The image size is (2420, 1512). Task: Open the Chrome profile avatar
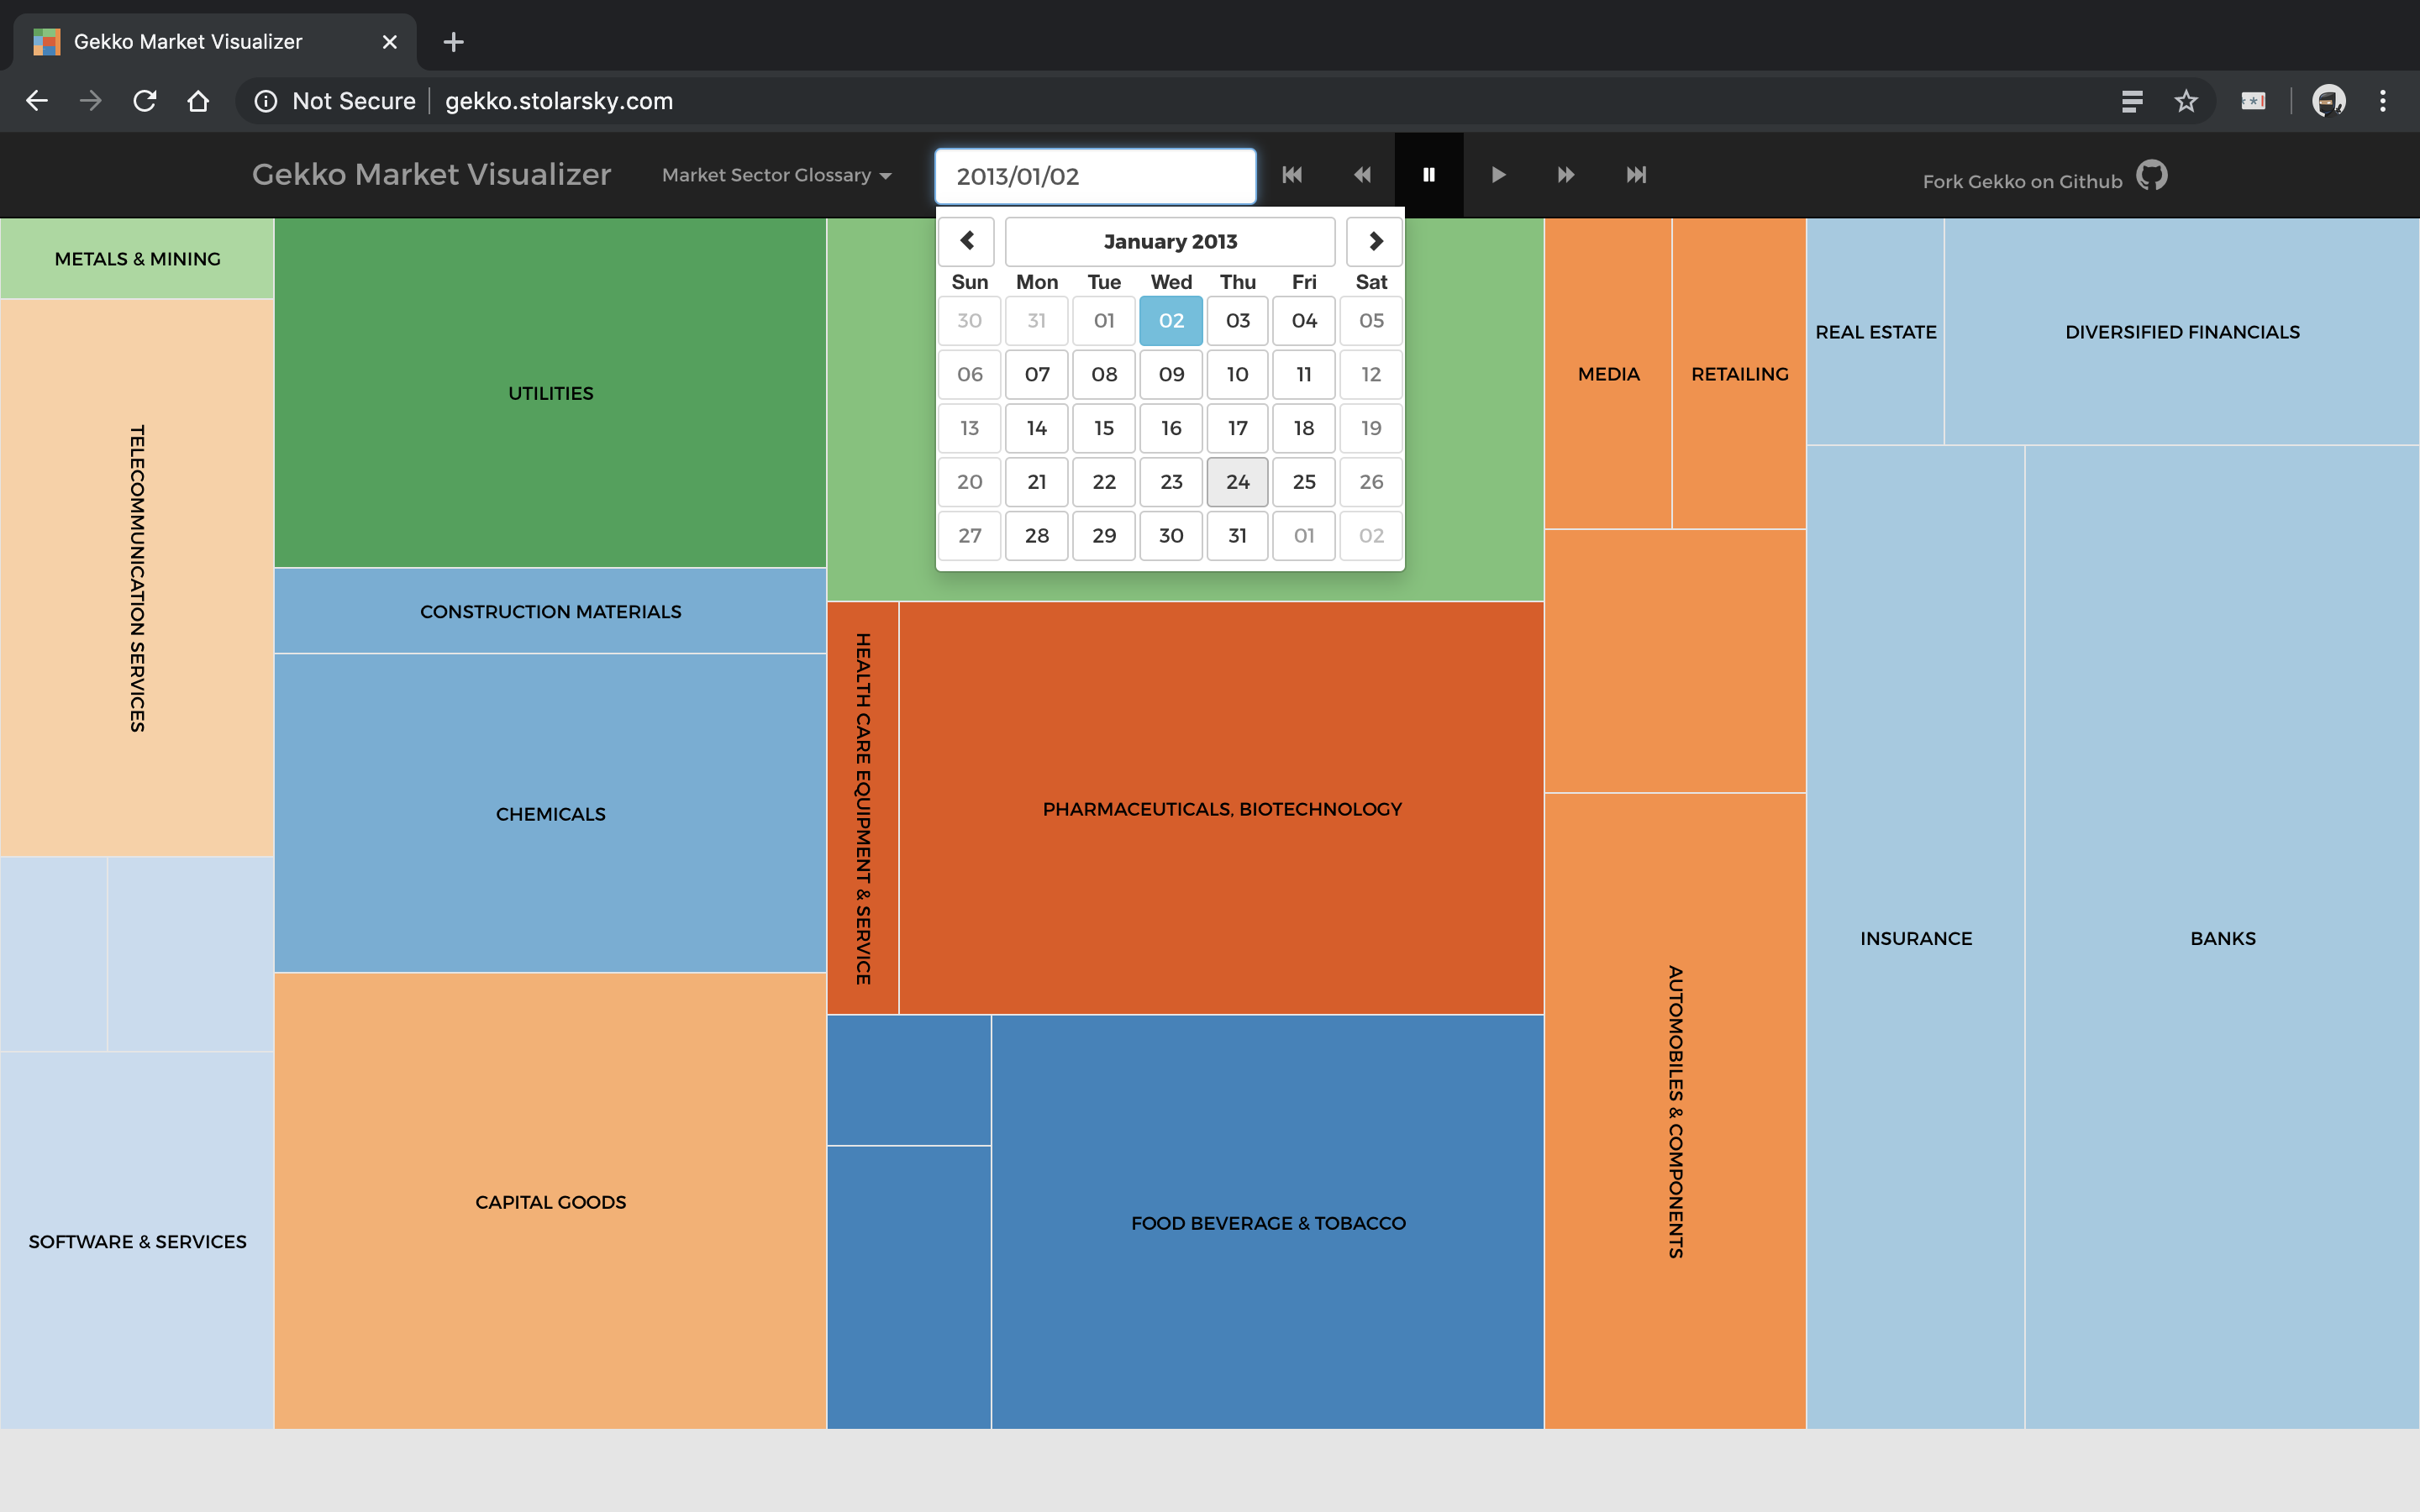coord(2329,101)
